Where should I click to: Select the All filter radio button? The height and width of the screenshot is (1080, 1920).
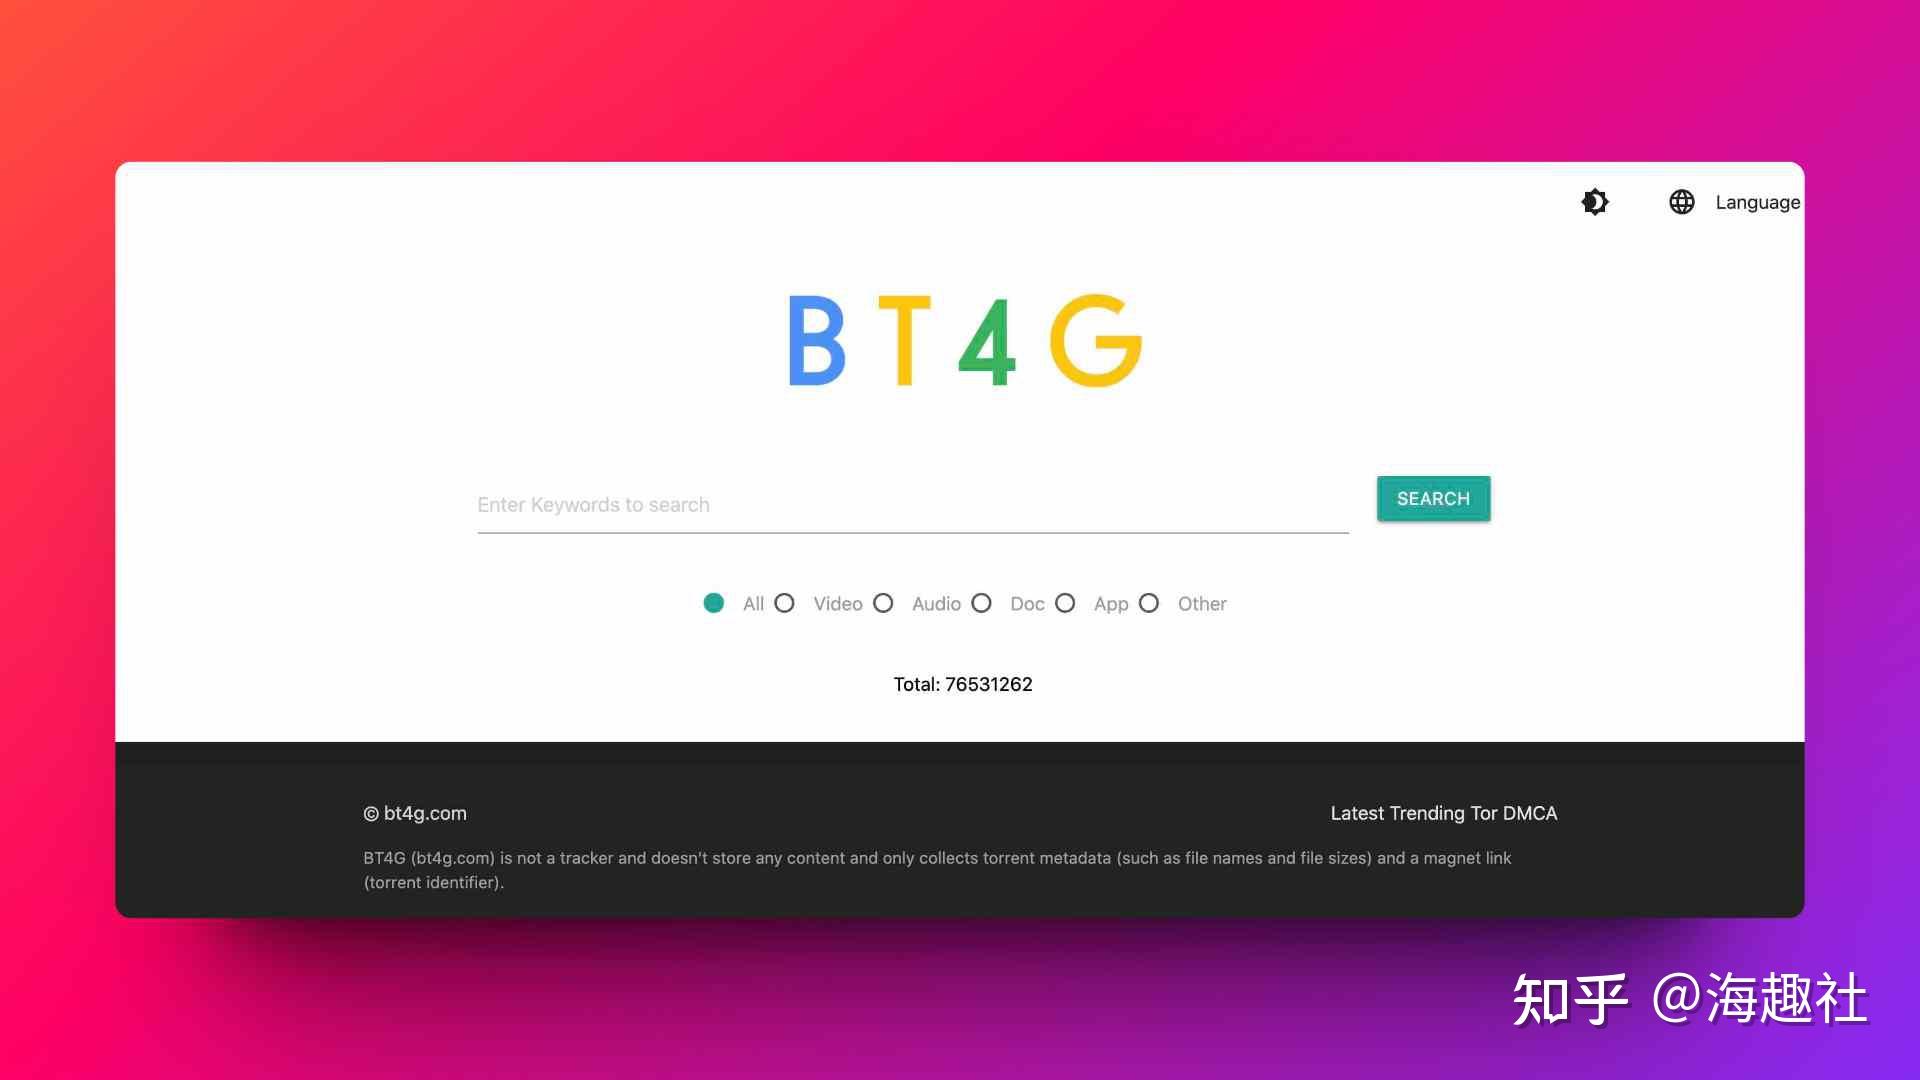click(713, 604)
